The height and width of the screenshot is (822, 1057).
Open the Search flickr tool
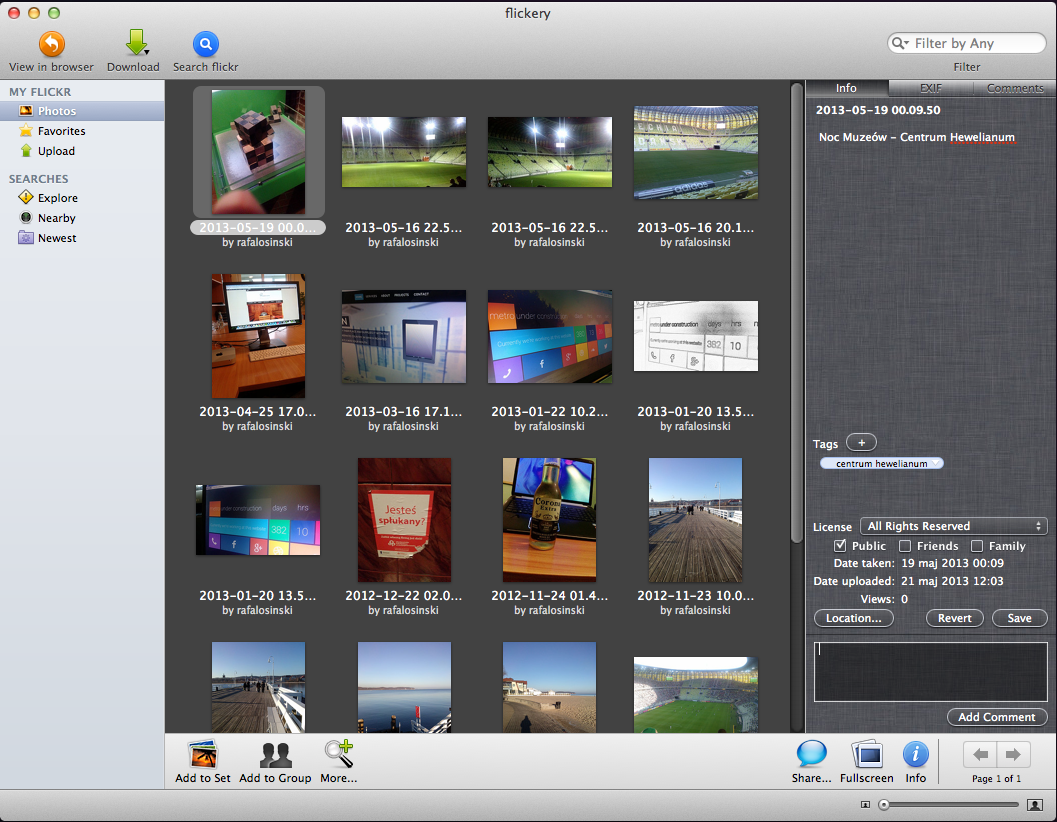(205, 45)
